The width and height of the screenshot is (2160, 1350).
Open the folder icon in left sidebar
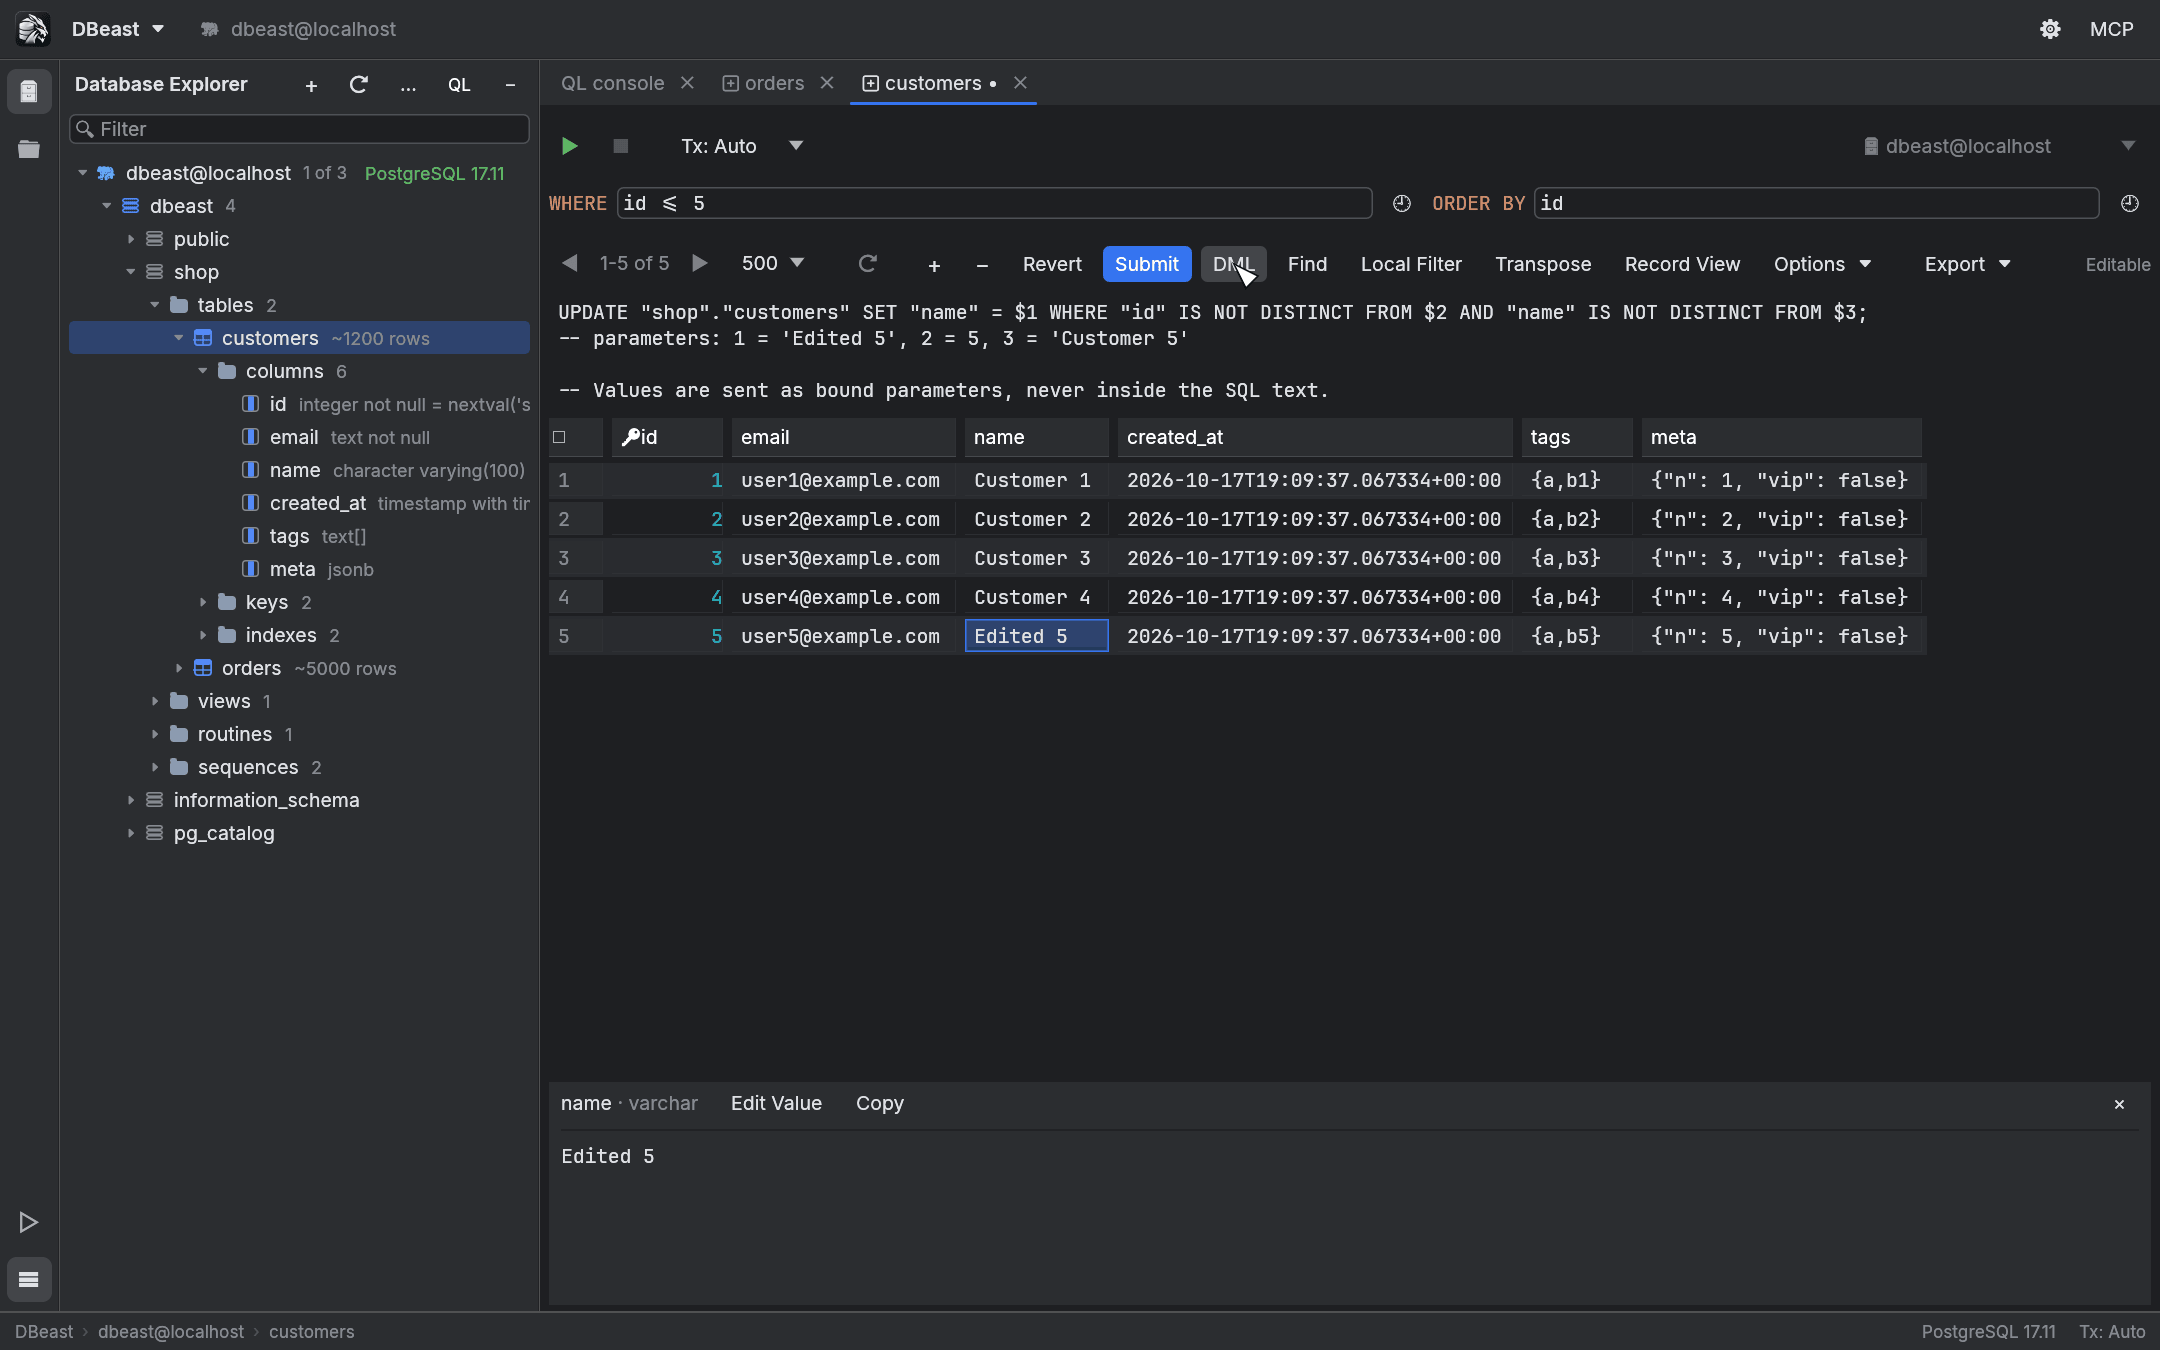coord(29,149)
